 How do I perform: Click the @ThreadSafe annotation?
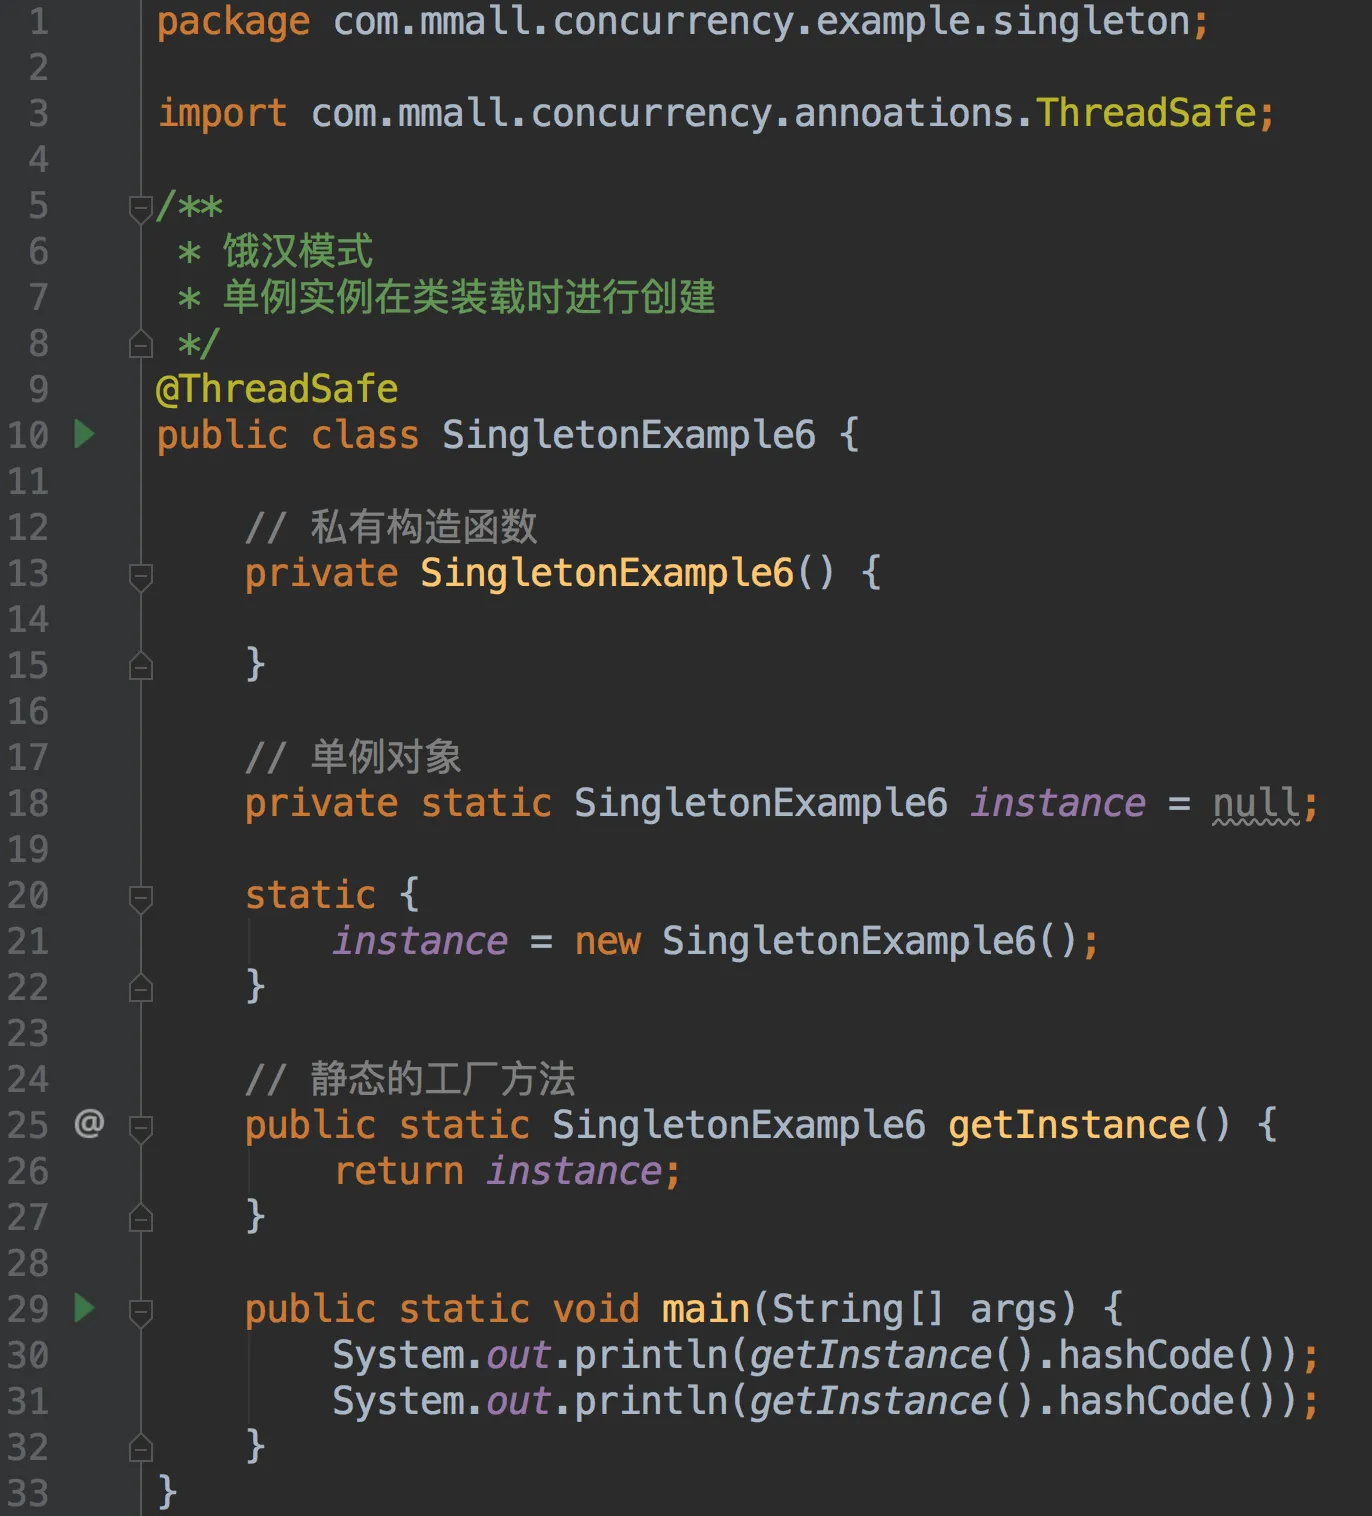click(277, 389)
